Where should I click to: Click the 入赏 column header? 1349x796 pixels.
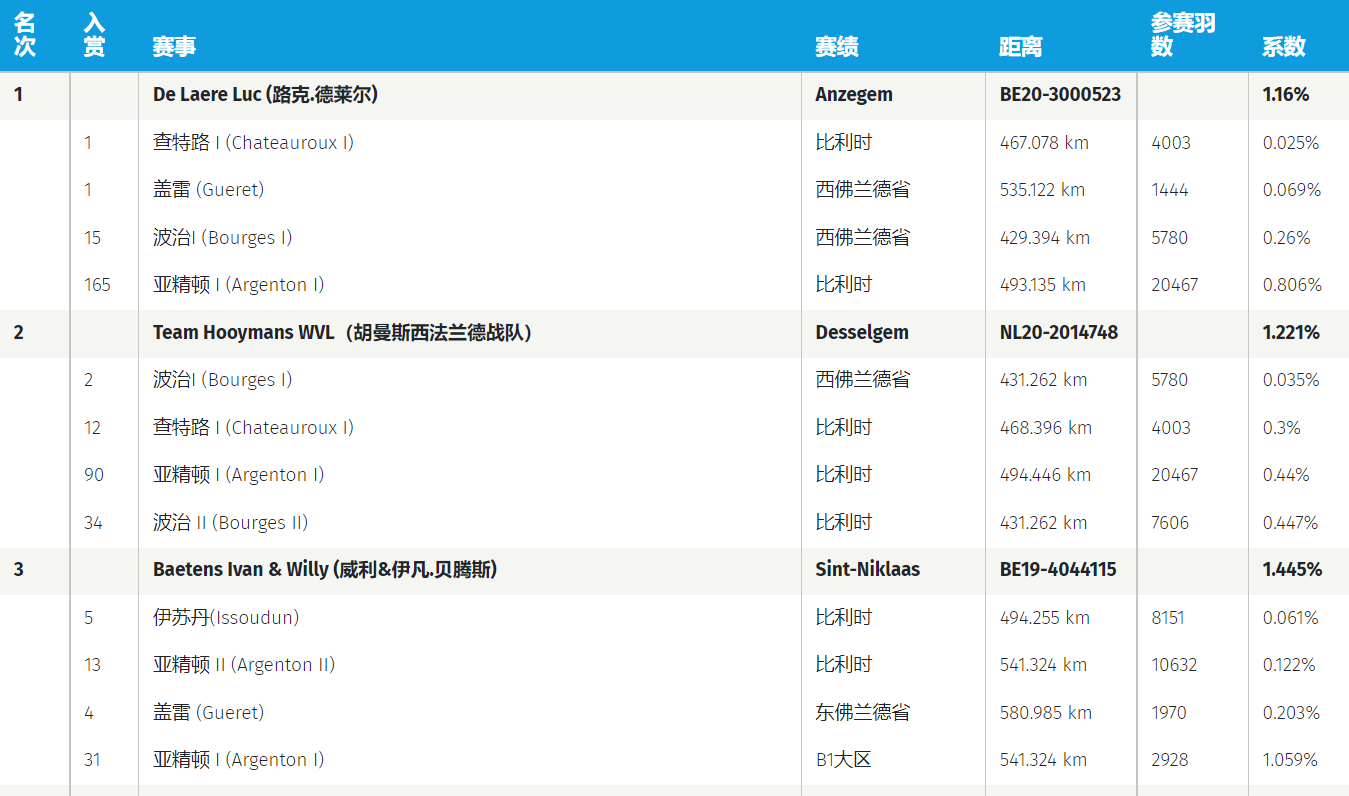[95, 35]
